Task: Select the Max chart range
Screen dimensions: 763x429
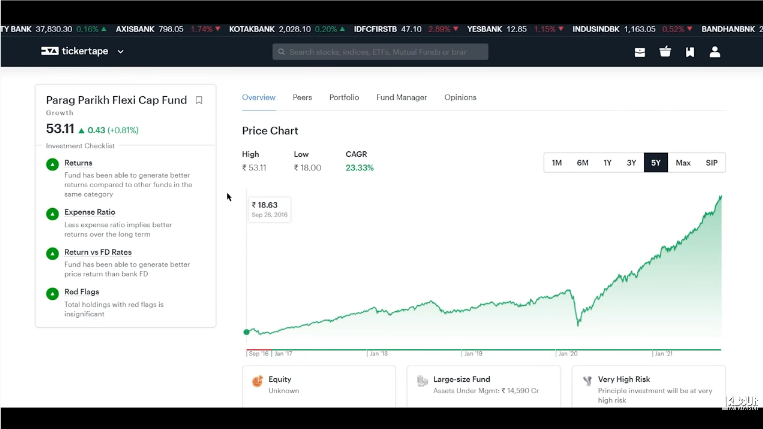Action: [683, 162]
